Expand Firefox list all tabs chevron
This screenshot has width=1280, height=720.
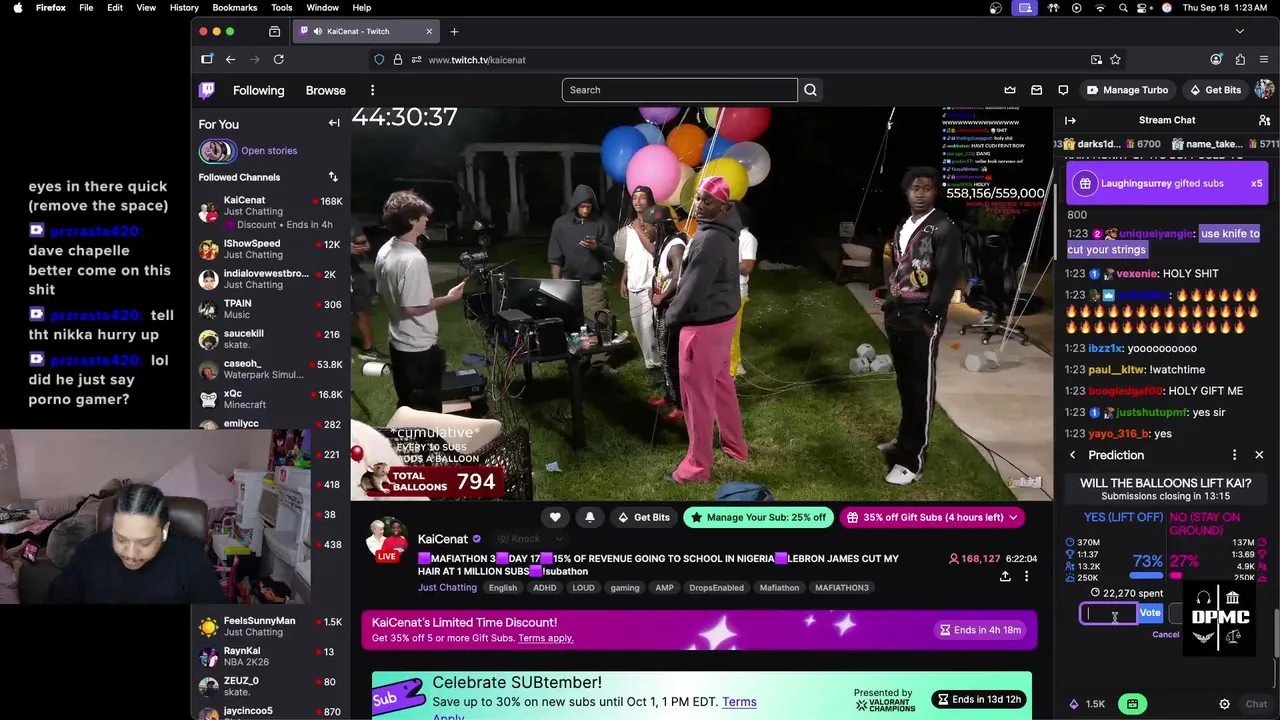[1239, 32]
